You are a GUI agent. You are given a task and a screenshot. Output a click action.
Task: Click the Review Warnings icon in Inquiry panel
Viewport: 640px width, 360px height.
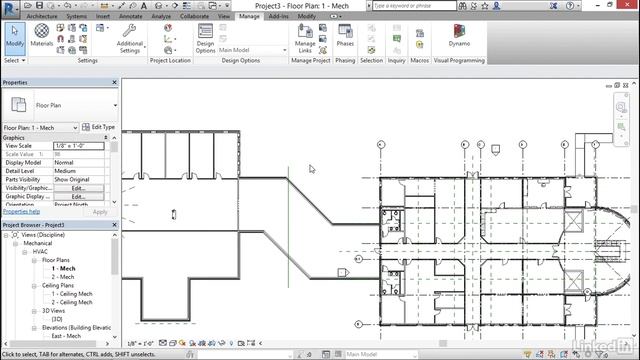click(x=397, y=39)
